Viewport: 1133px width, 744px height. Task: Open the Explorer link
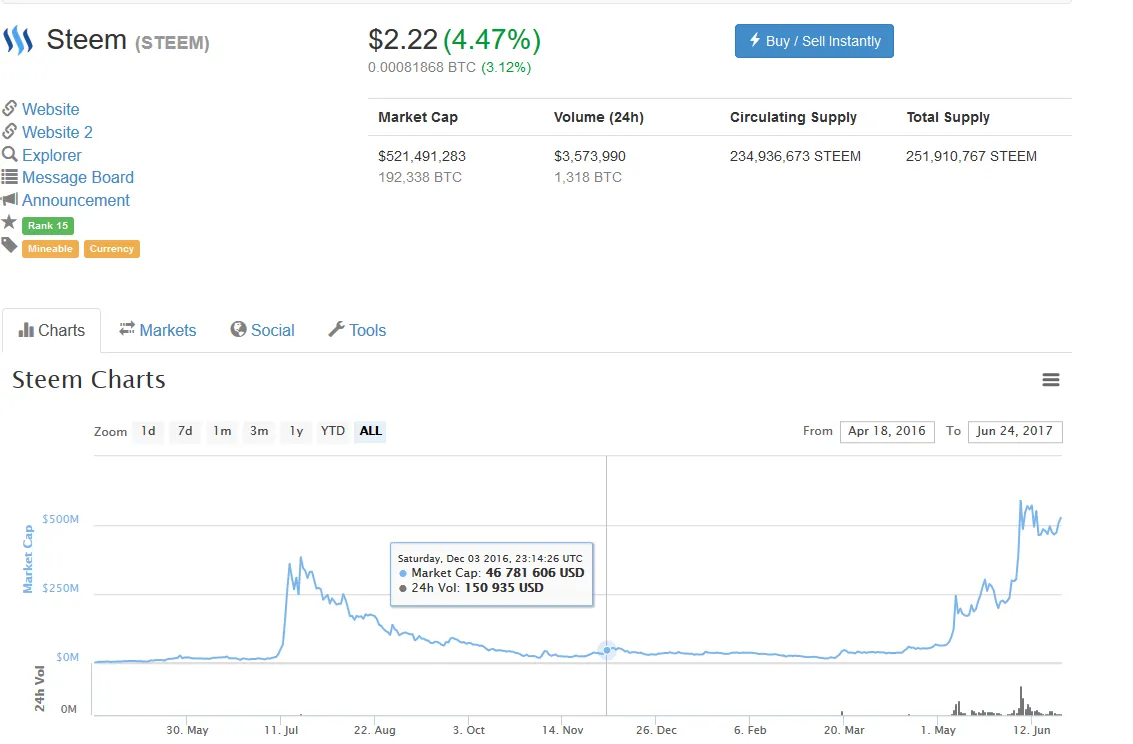tap(51, 155)
